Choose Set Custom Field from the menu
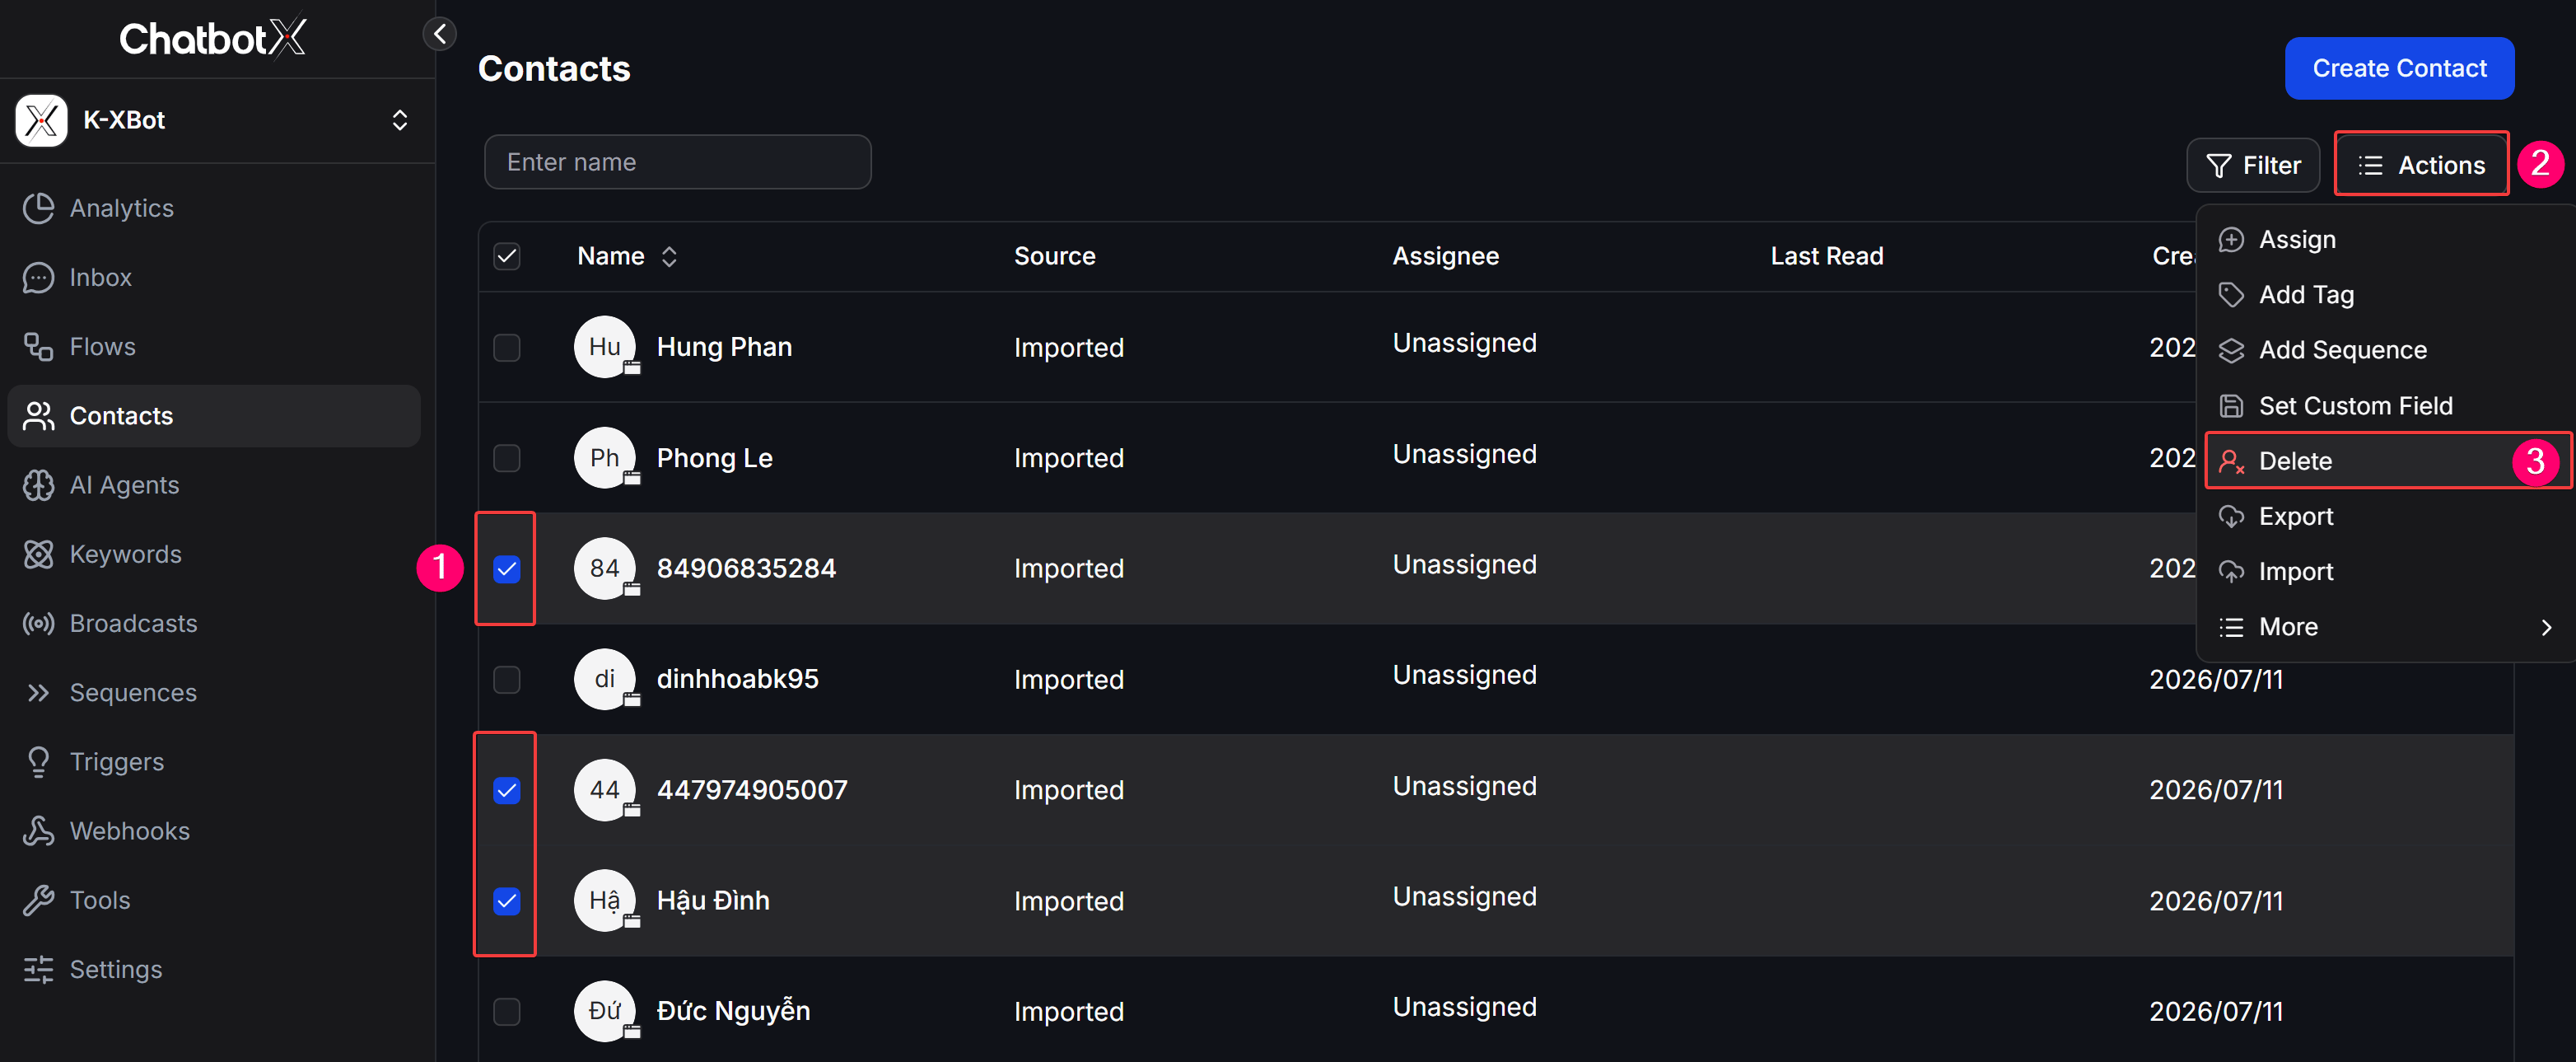The image size is (2576, 1062). coord(2384,405)
